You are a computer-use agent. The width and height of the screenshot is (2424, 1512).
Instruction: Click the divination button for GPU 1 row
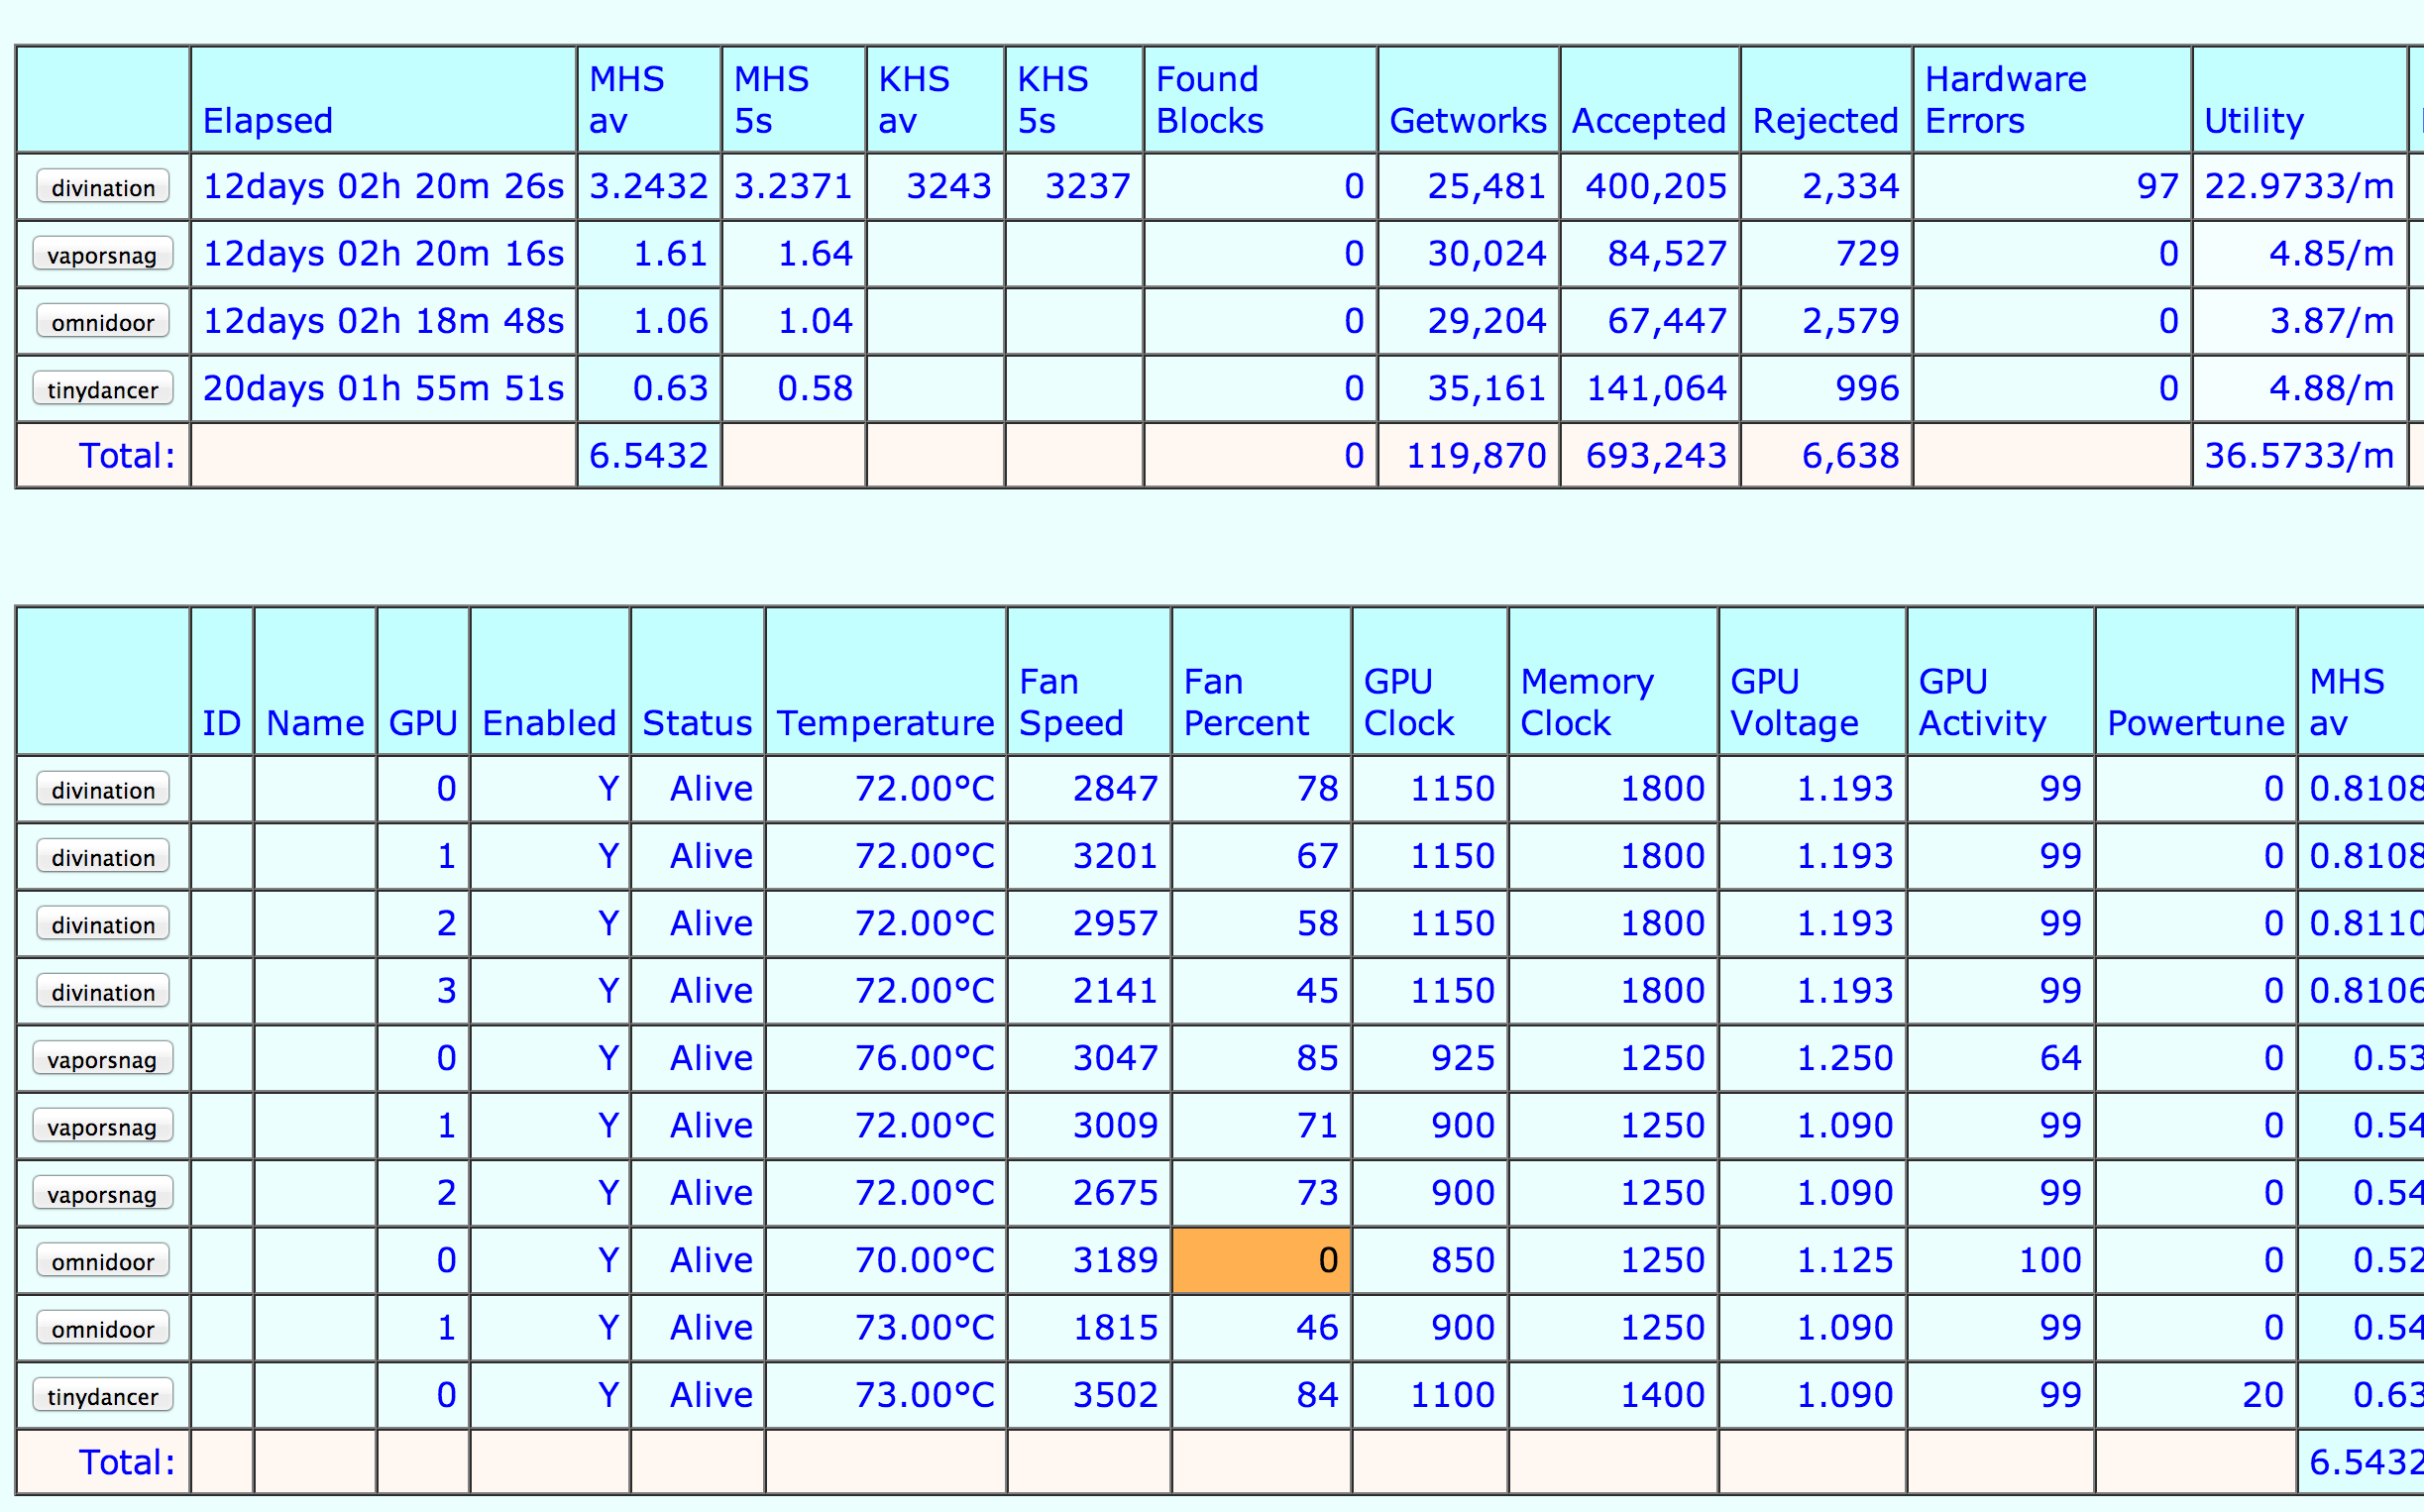click(103, 857)
